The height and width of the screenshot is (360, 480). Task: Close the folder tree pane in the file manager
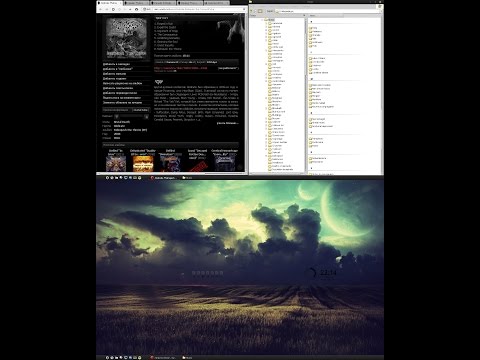click(x=304, y=16)
